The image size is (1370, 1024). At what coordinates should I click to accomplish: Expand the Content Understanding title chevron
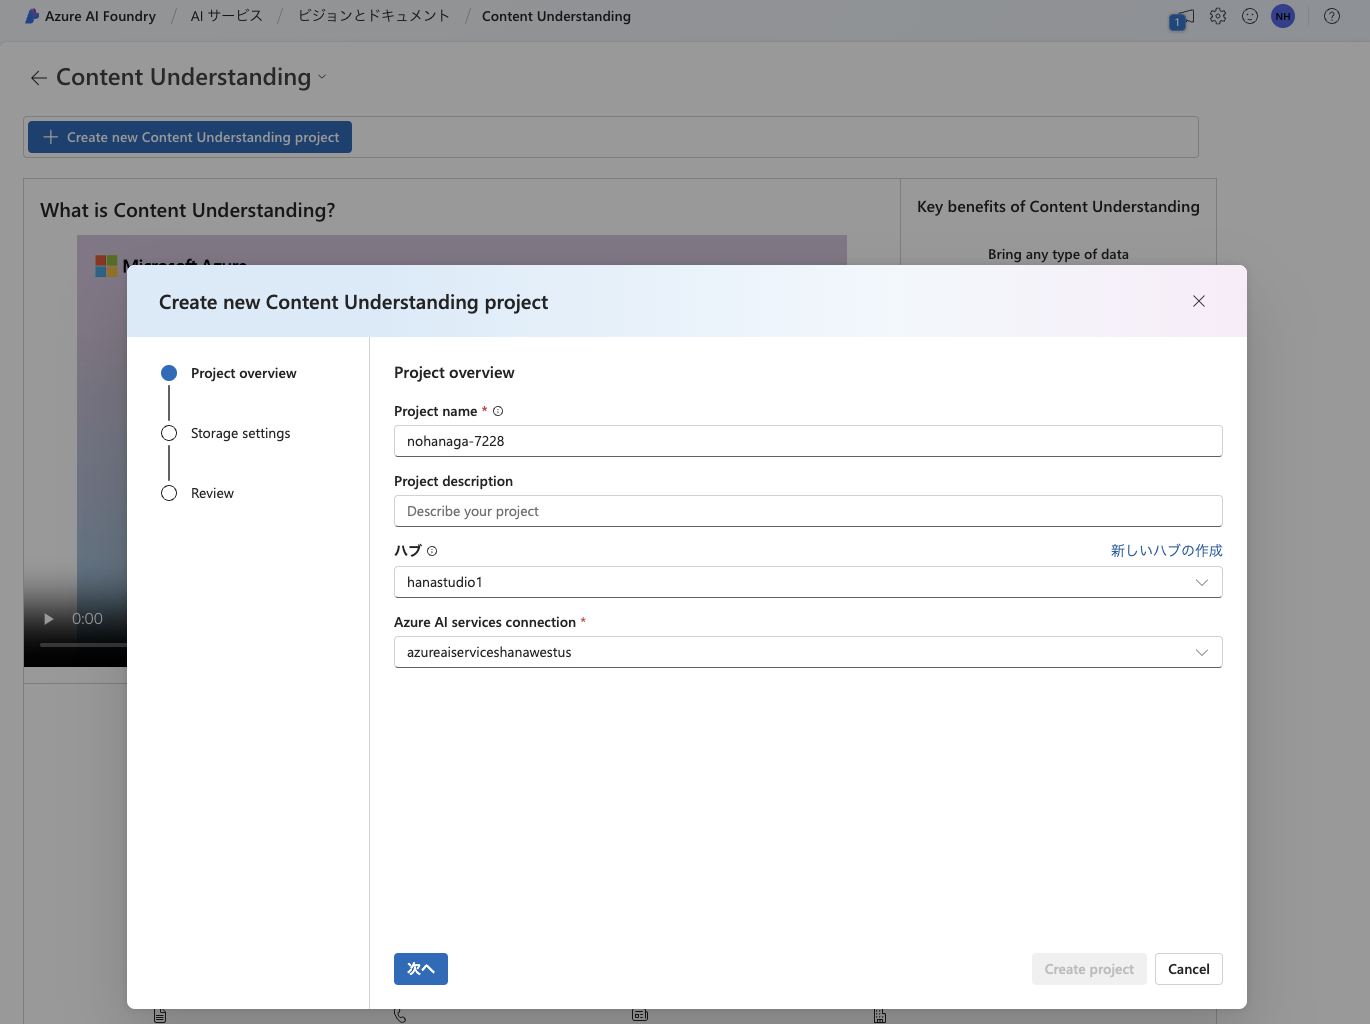pyautogui.click(x=321, y=78)
